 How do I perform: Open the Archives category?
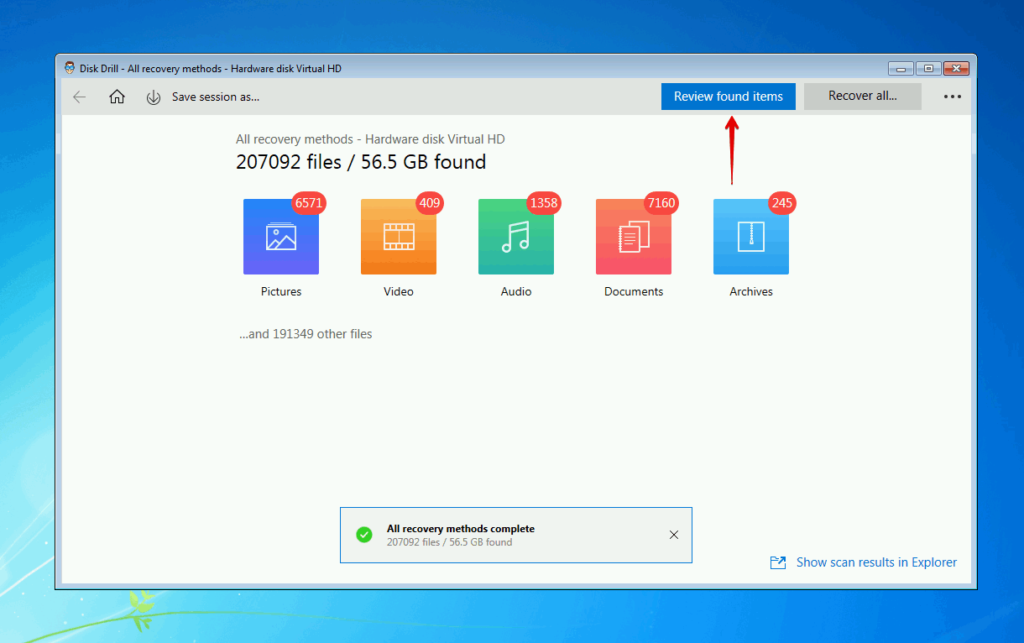pos(751,236)
